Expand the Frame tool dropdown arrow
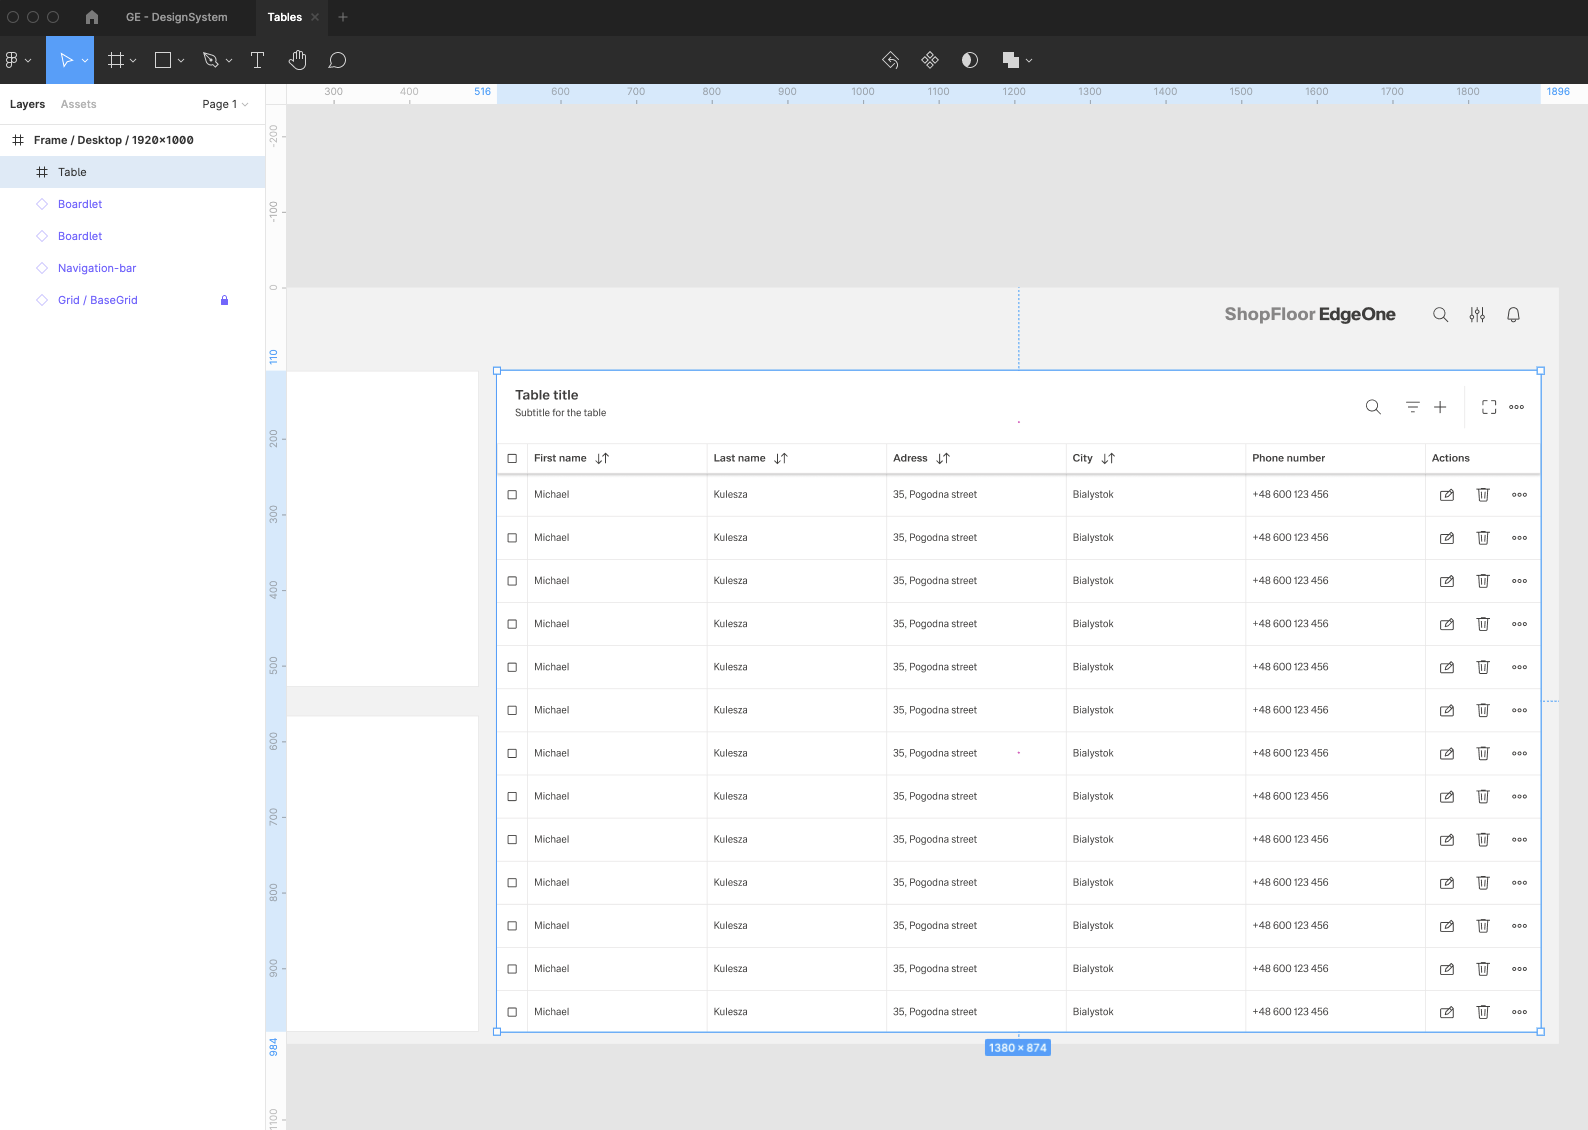The width and height of the screenshot is (1588, 1130). coord(133,61)
